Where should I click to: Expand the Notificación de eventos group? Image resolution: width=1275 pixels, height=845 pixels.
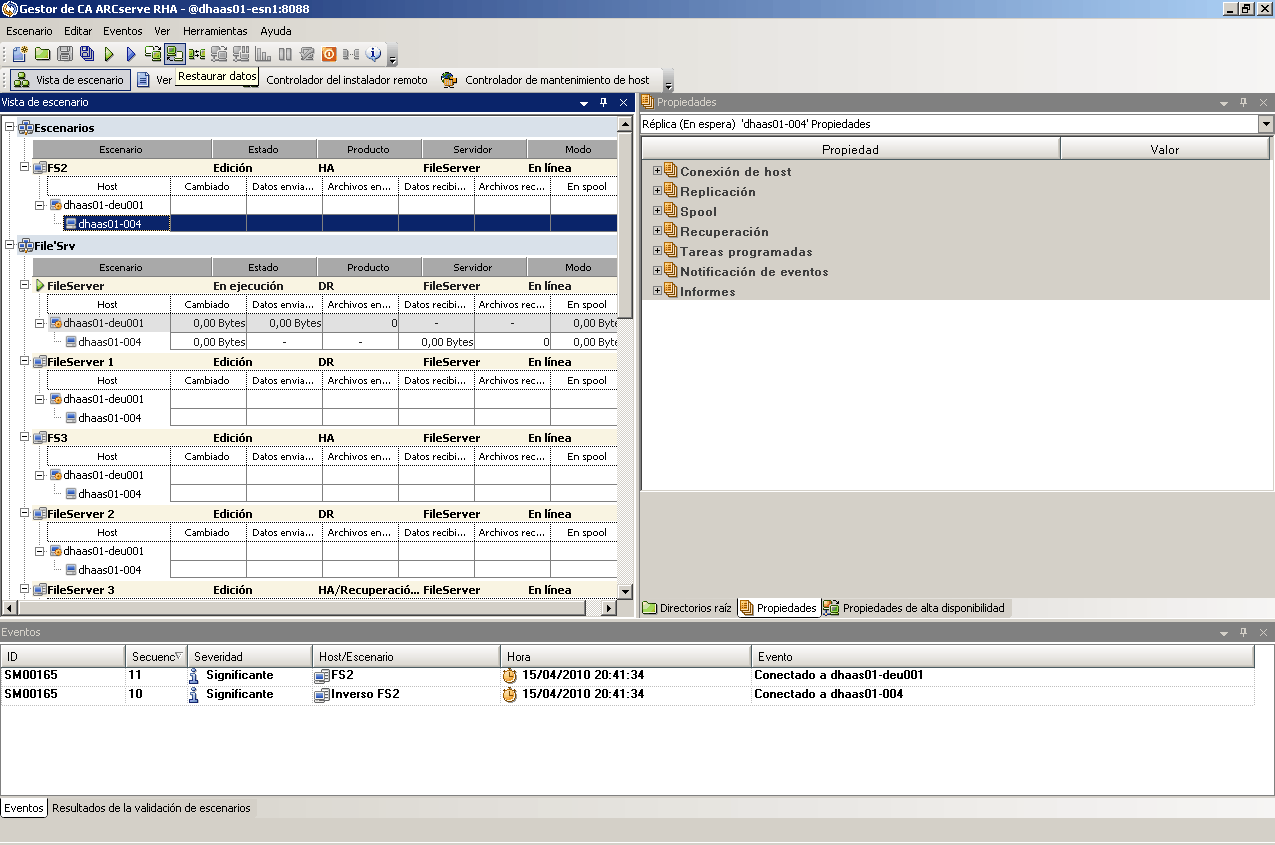[657, 271]
